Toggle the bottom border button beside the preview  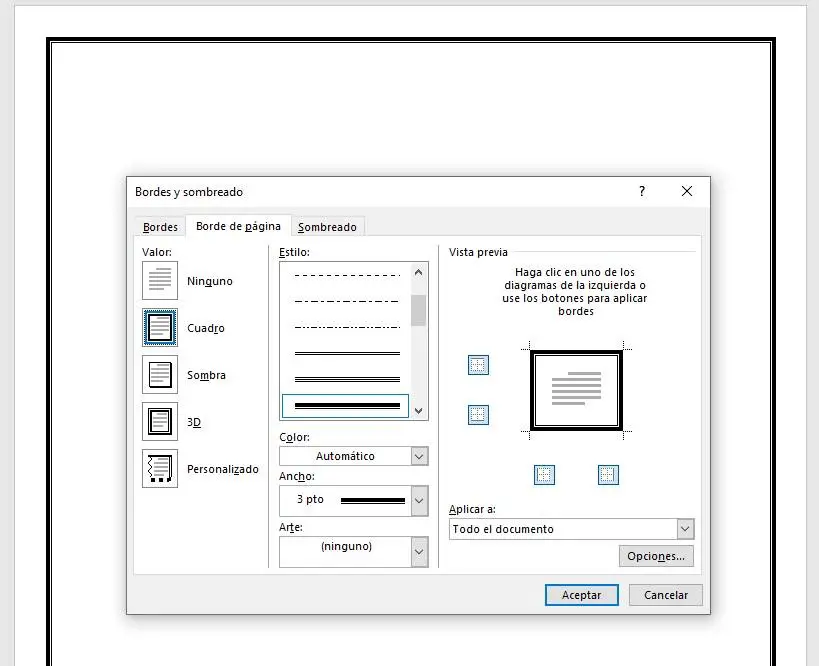[478, 415]
